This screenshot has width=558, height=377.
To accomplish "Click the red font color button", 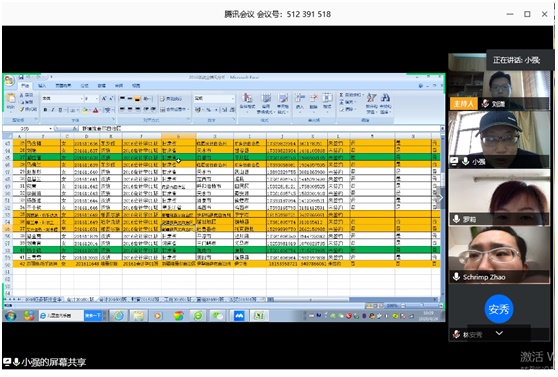I will (95, 111).
